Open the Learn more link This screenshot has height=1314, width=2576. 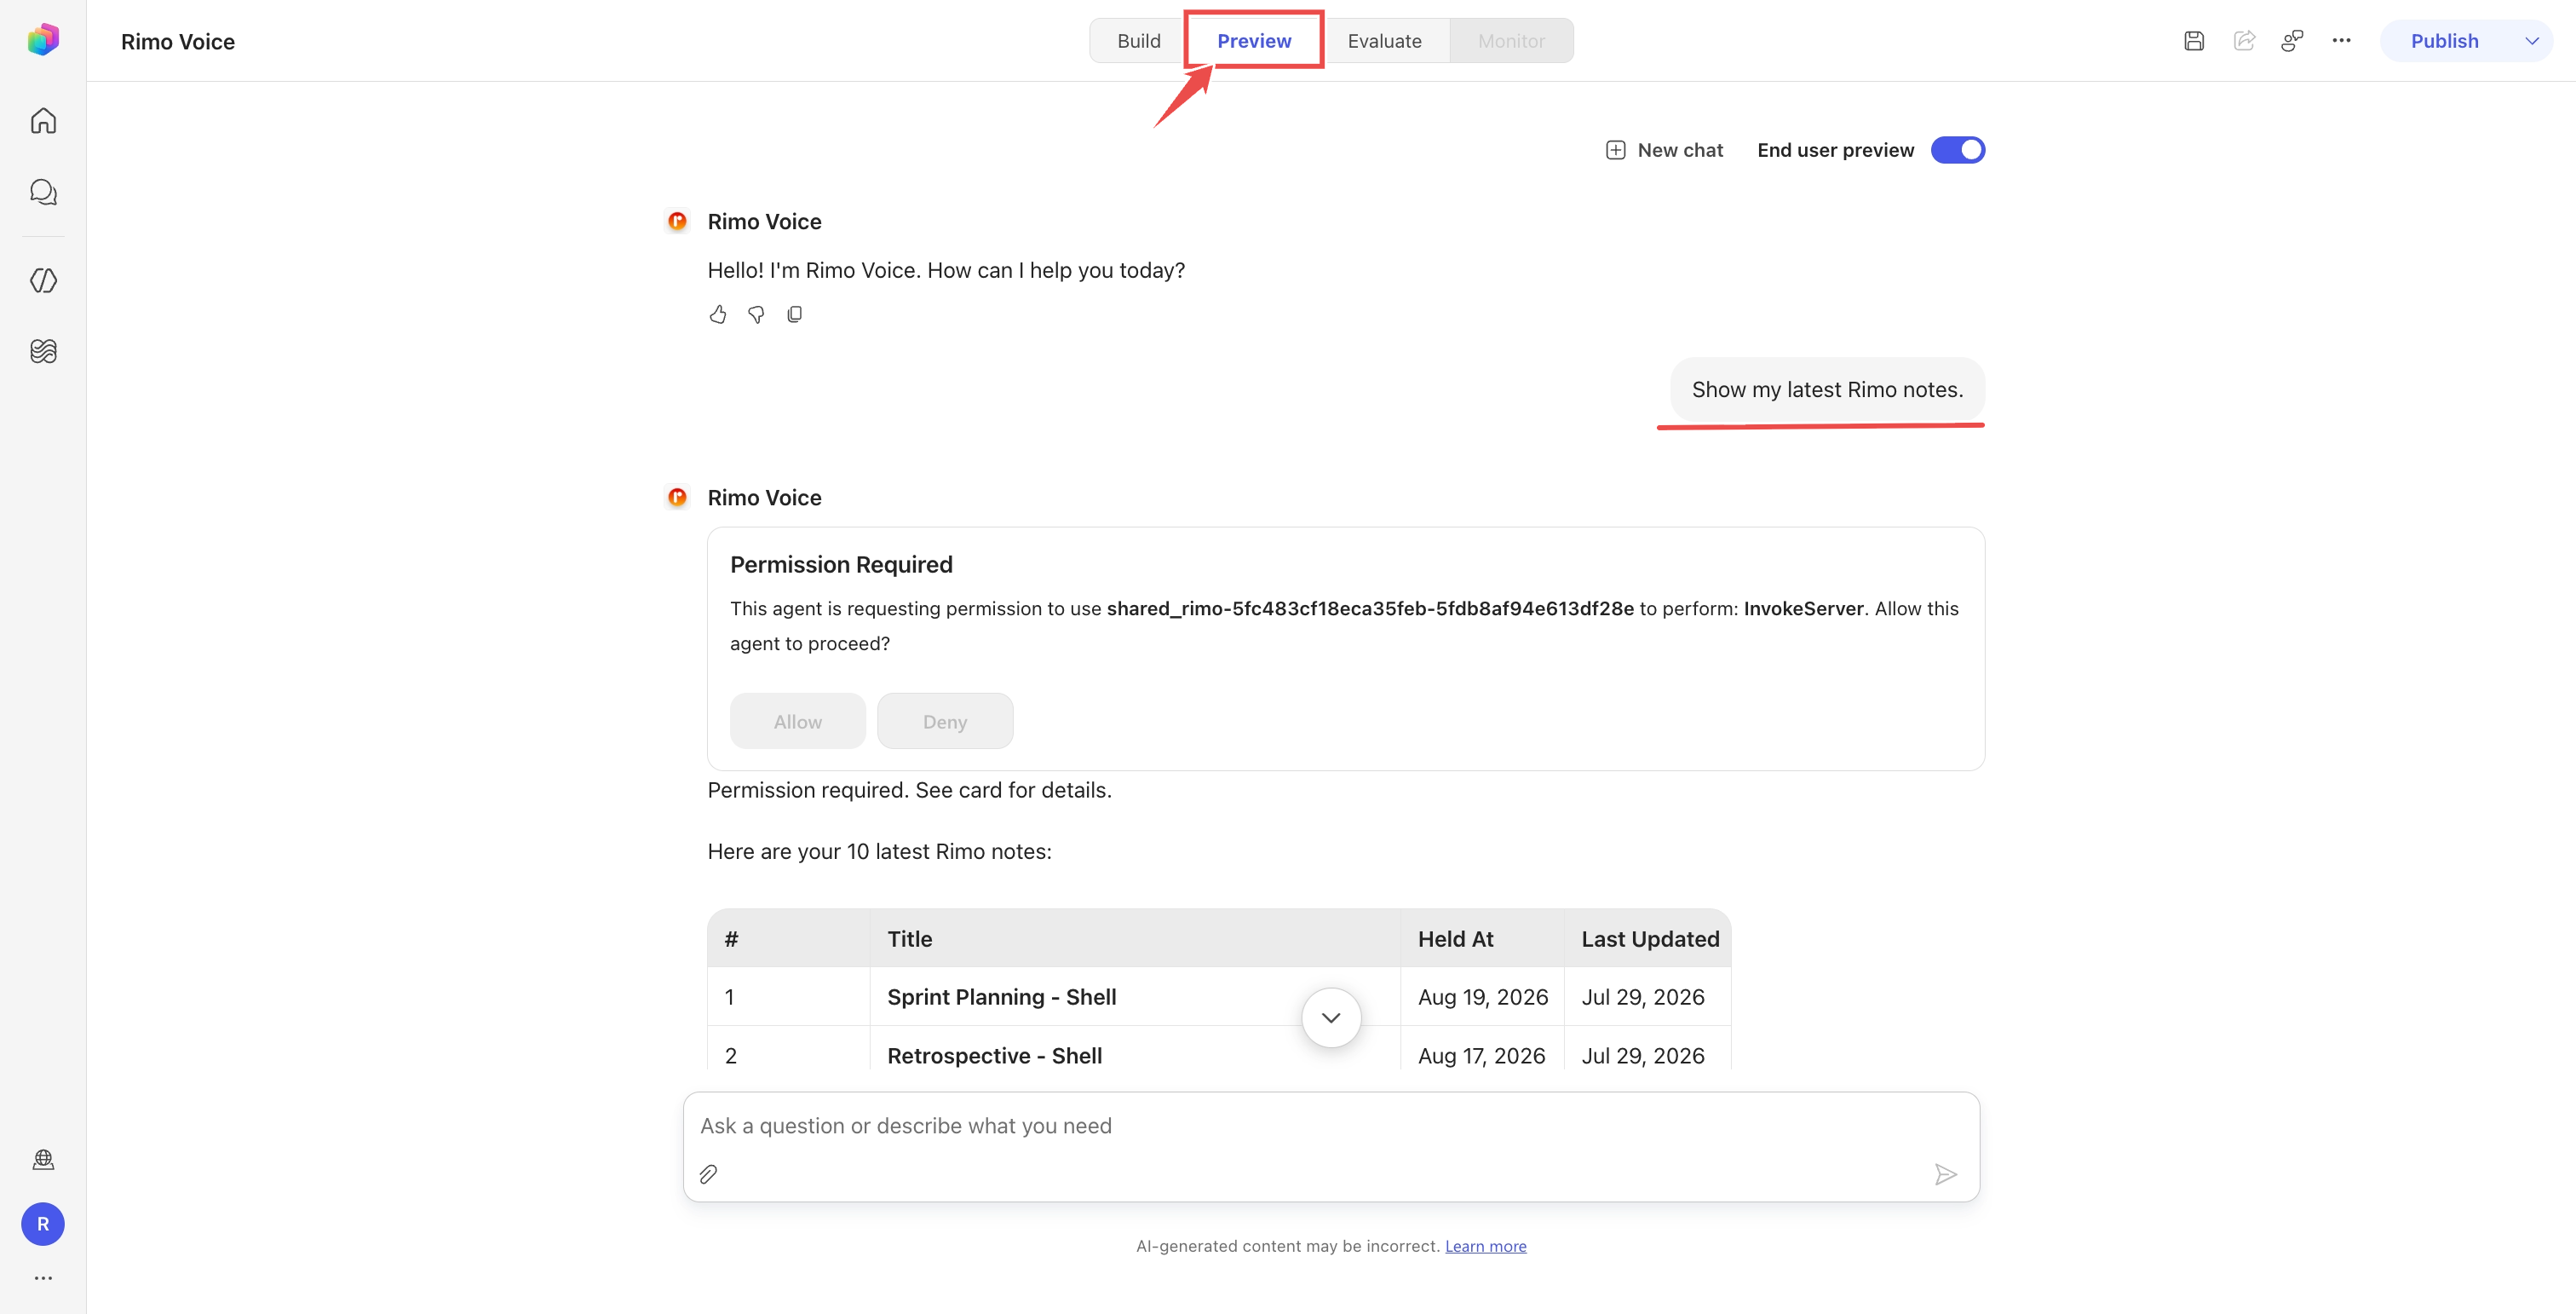pyautogui.click(x=1485, y=1246)
